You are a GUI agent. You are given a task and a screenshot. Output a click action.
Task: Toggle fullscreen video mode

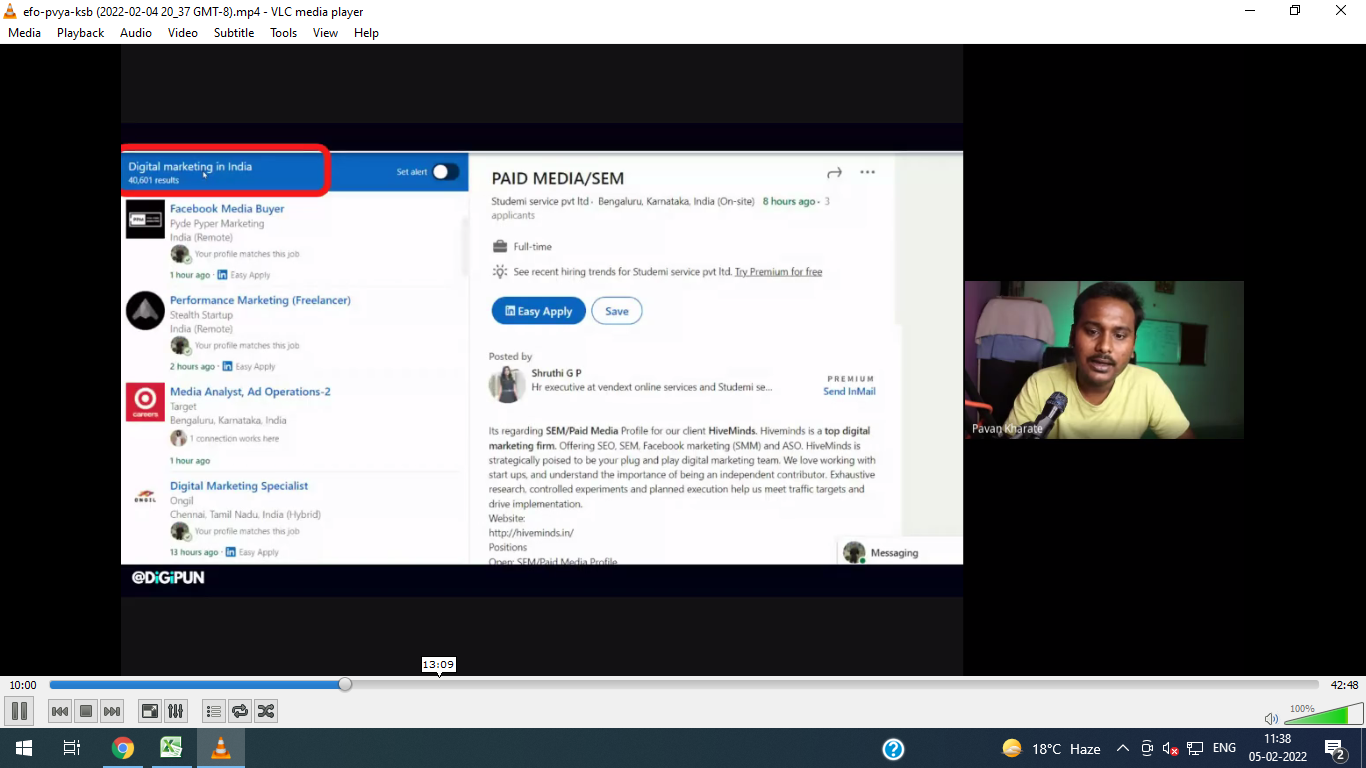pyautogui.click(x=150, y=711)
